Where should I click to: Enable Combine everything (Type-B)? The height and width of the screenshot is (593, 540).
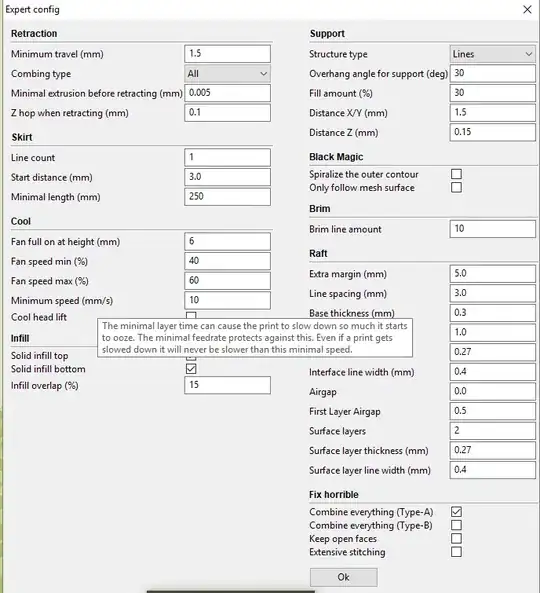tap(456, 525)
